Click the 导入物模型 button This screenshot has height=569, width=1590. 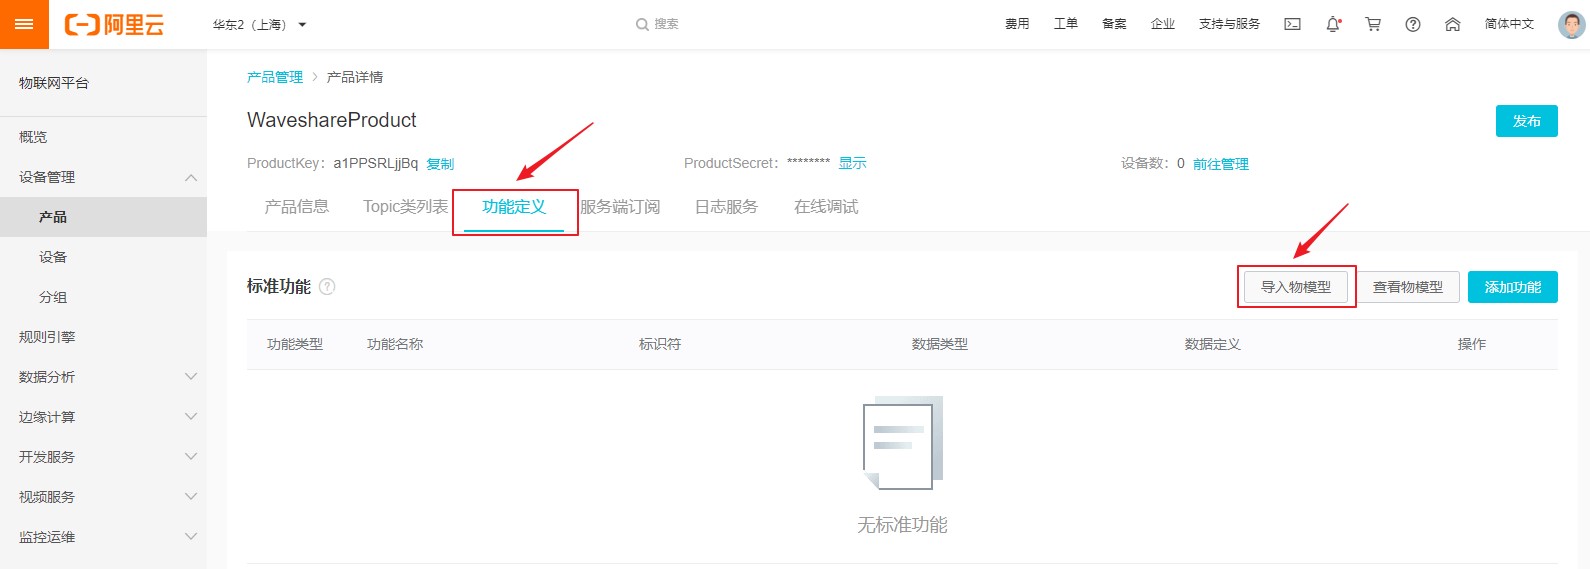click(1296, 287)
